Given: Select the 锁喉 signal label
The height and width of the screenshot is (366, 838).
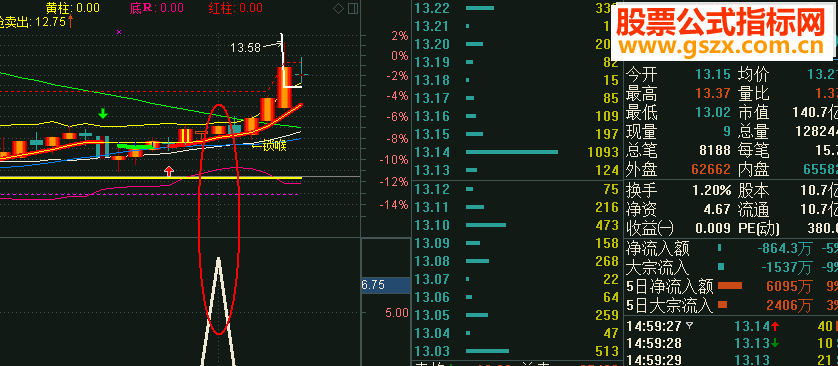Looking at the screenshot, I should [274, 146].
